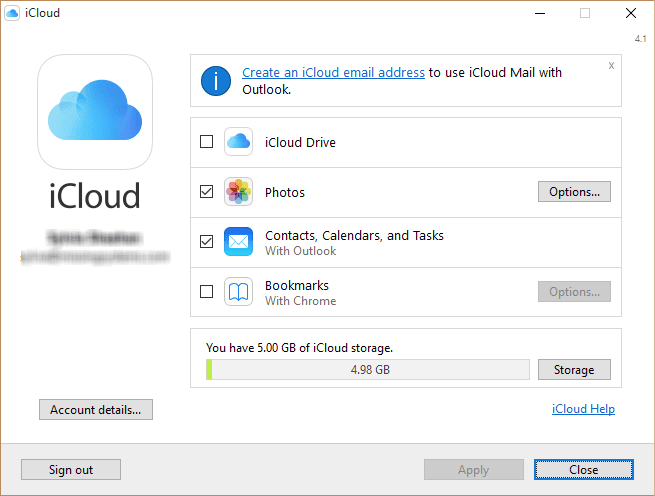The height and width of the screenshot is (496, 655).
Task: Click the "You have 5.00 GB of iCloud storage" text
Action: click(299, 348)
